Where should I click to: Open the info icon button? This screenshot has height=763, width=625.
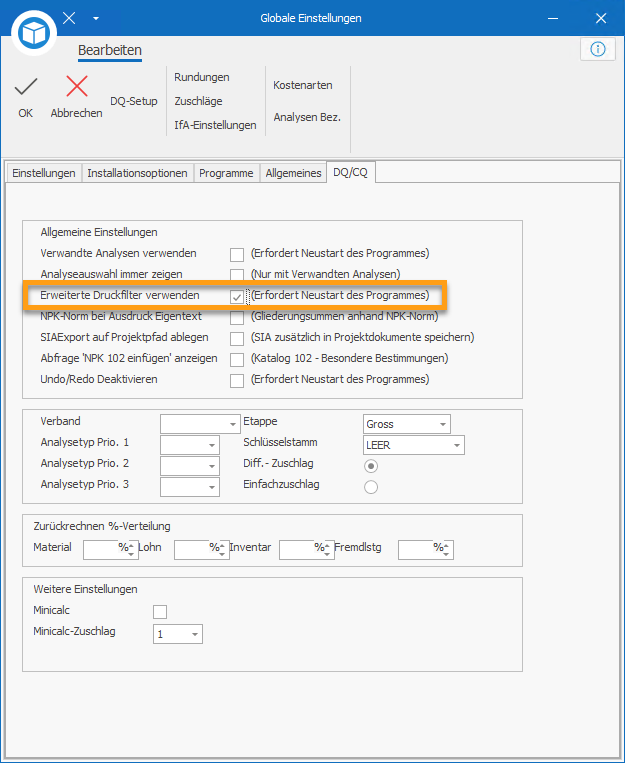[597, 49]
